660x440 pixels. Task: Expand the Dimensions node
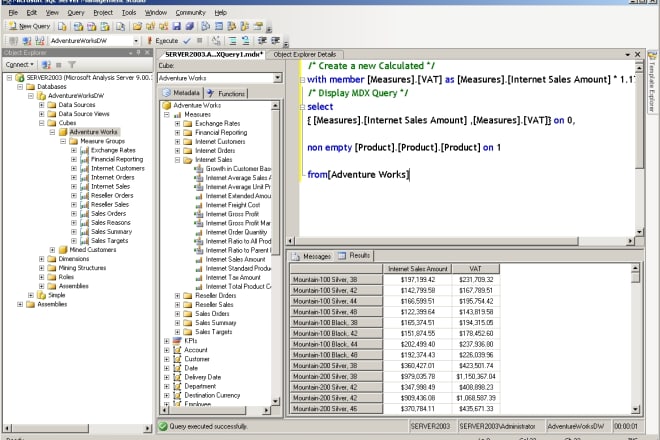point(42,259)
